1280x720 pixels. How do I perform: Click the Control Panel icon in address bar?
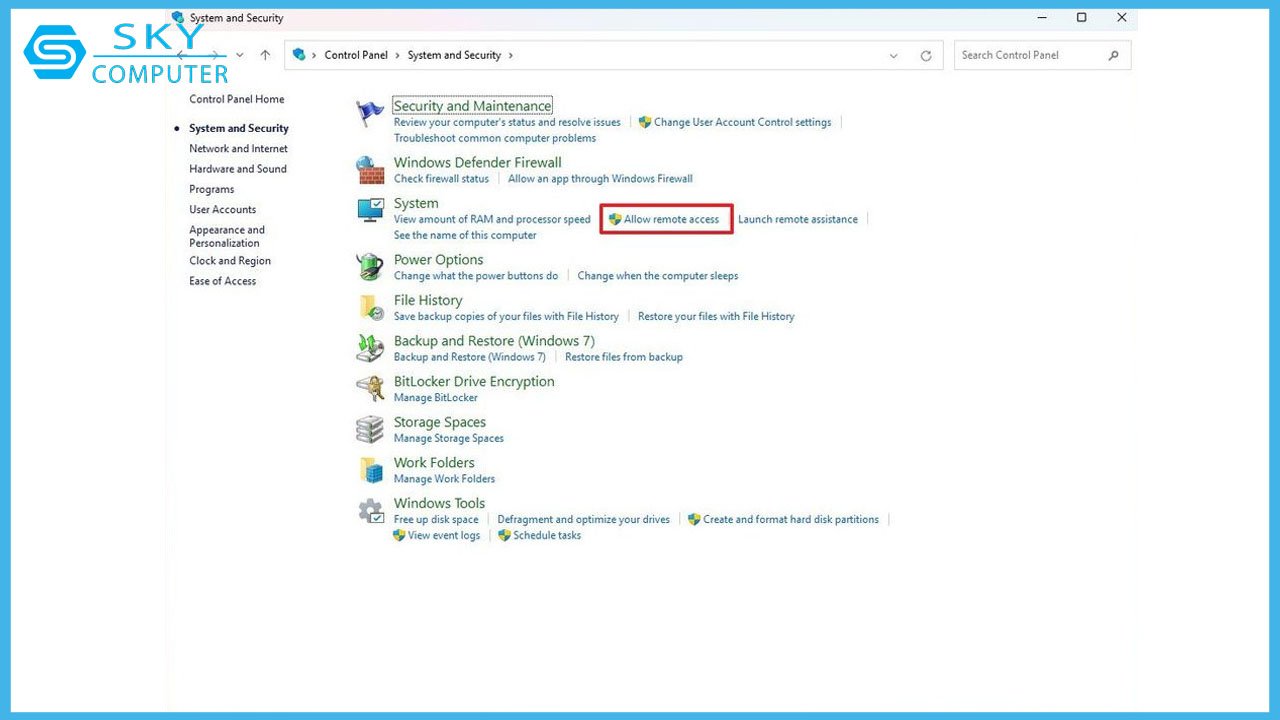click(299, 55)
